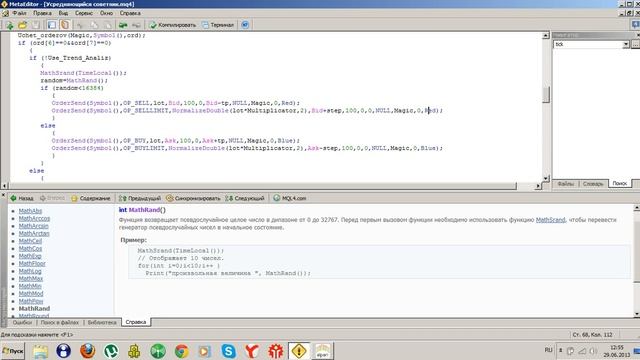
Task: Open Yandex browser from the taskbar
Action: click(252, 351)
